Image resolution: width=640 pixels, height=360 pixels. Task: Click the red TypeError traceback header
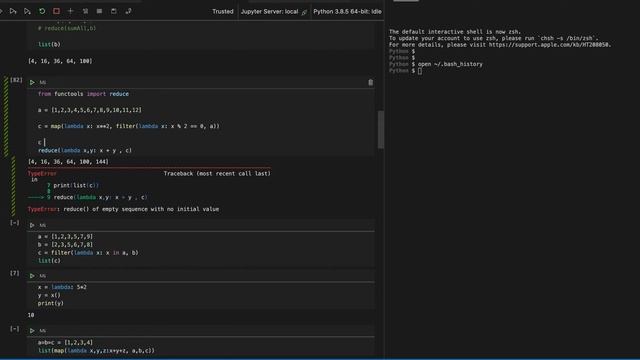(42, 174)
